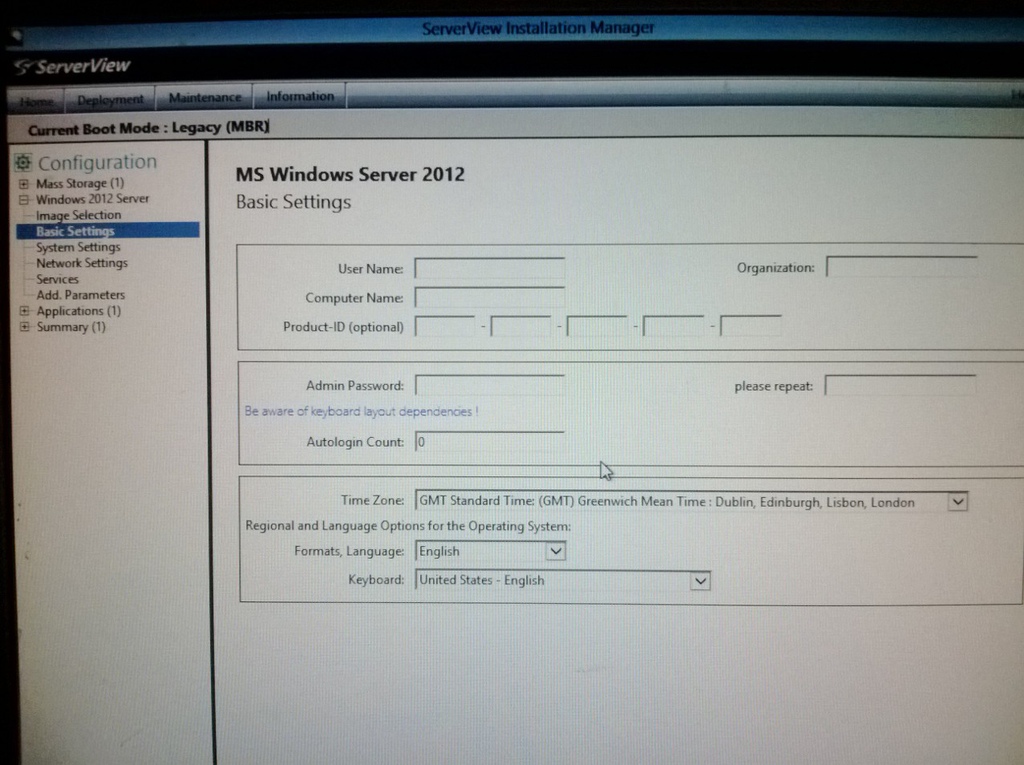Click the Admin Password field

[x=490, y=385]
